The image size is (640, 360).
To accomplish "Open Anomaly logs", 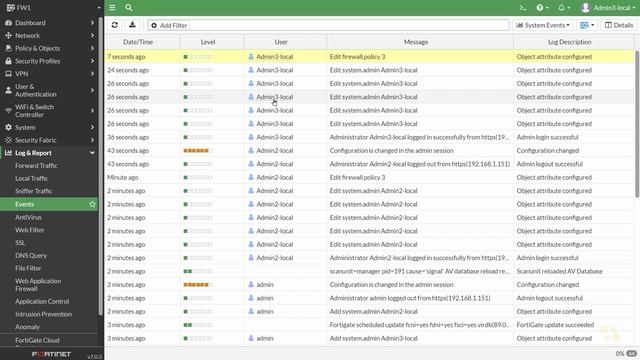I will click(27, 327).
